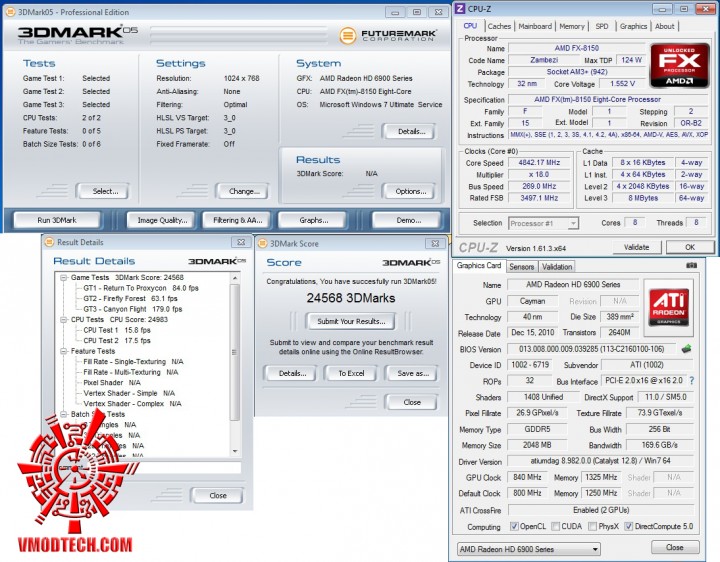Launch the Demo button
The image size is (720, 562).
click(409, 220)
